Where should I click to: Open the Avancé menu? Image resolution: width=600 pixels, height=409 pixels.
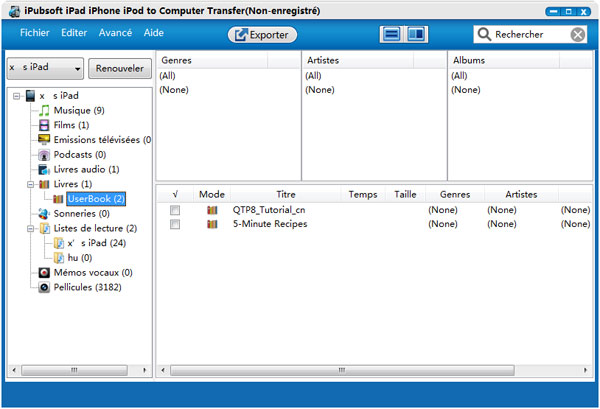(x=115, y=33)
